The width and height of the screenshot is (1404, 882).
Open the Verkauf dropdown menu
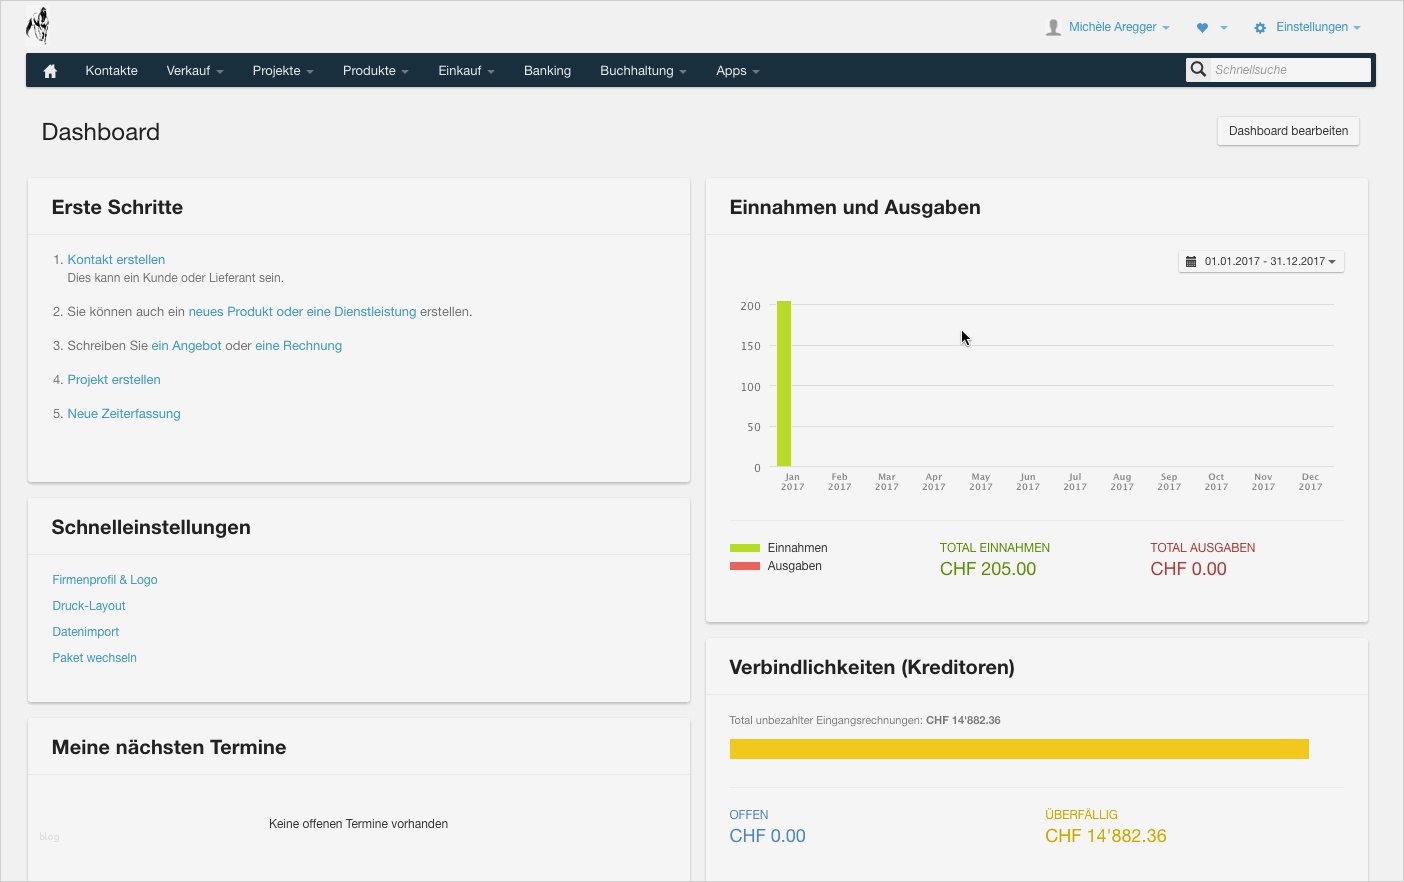coord(194,71)
